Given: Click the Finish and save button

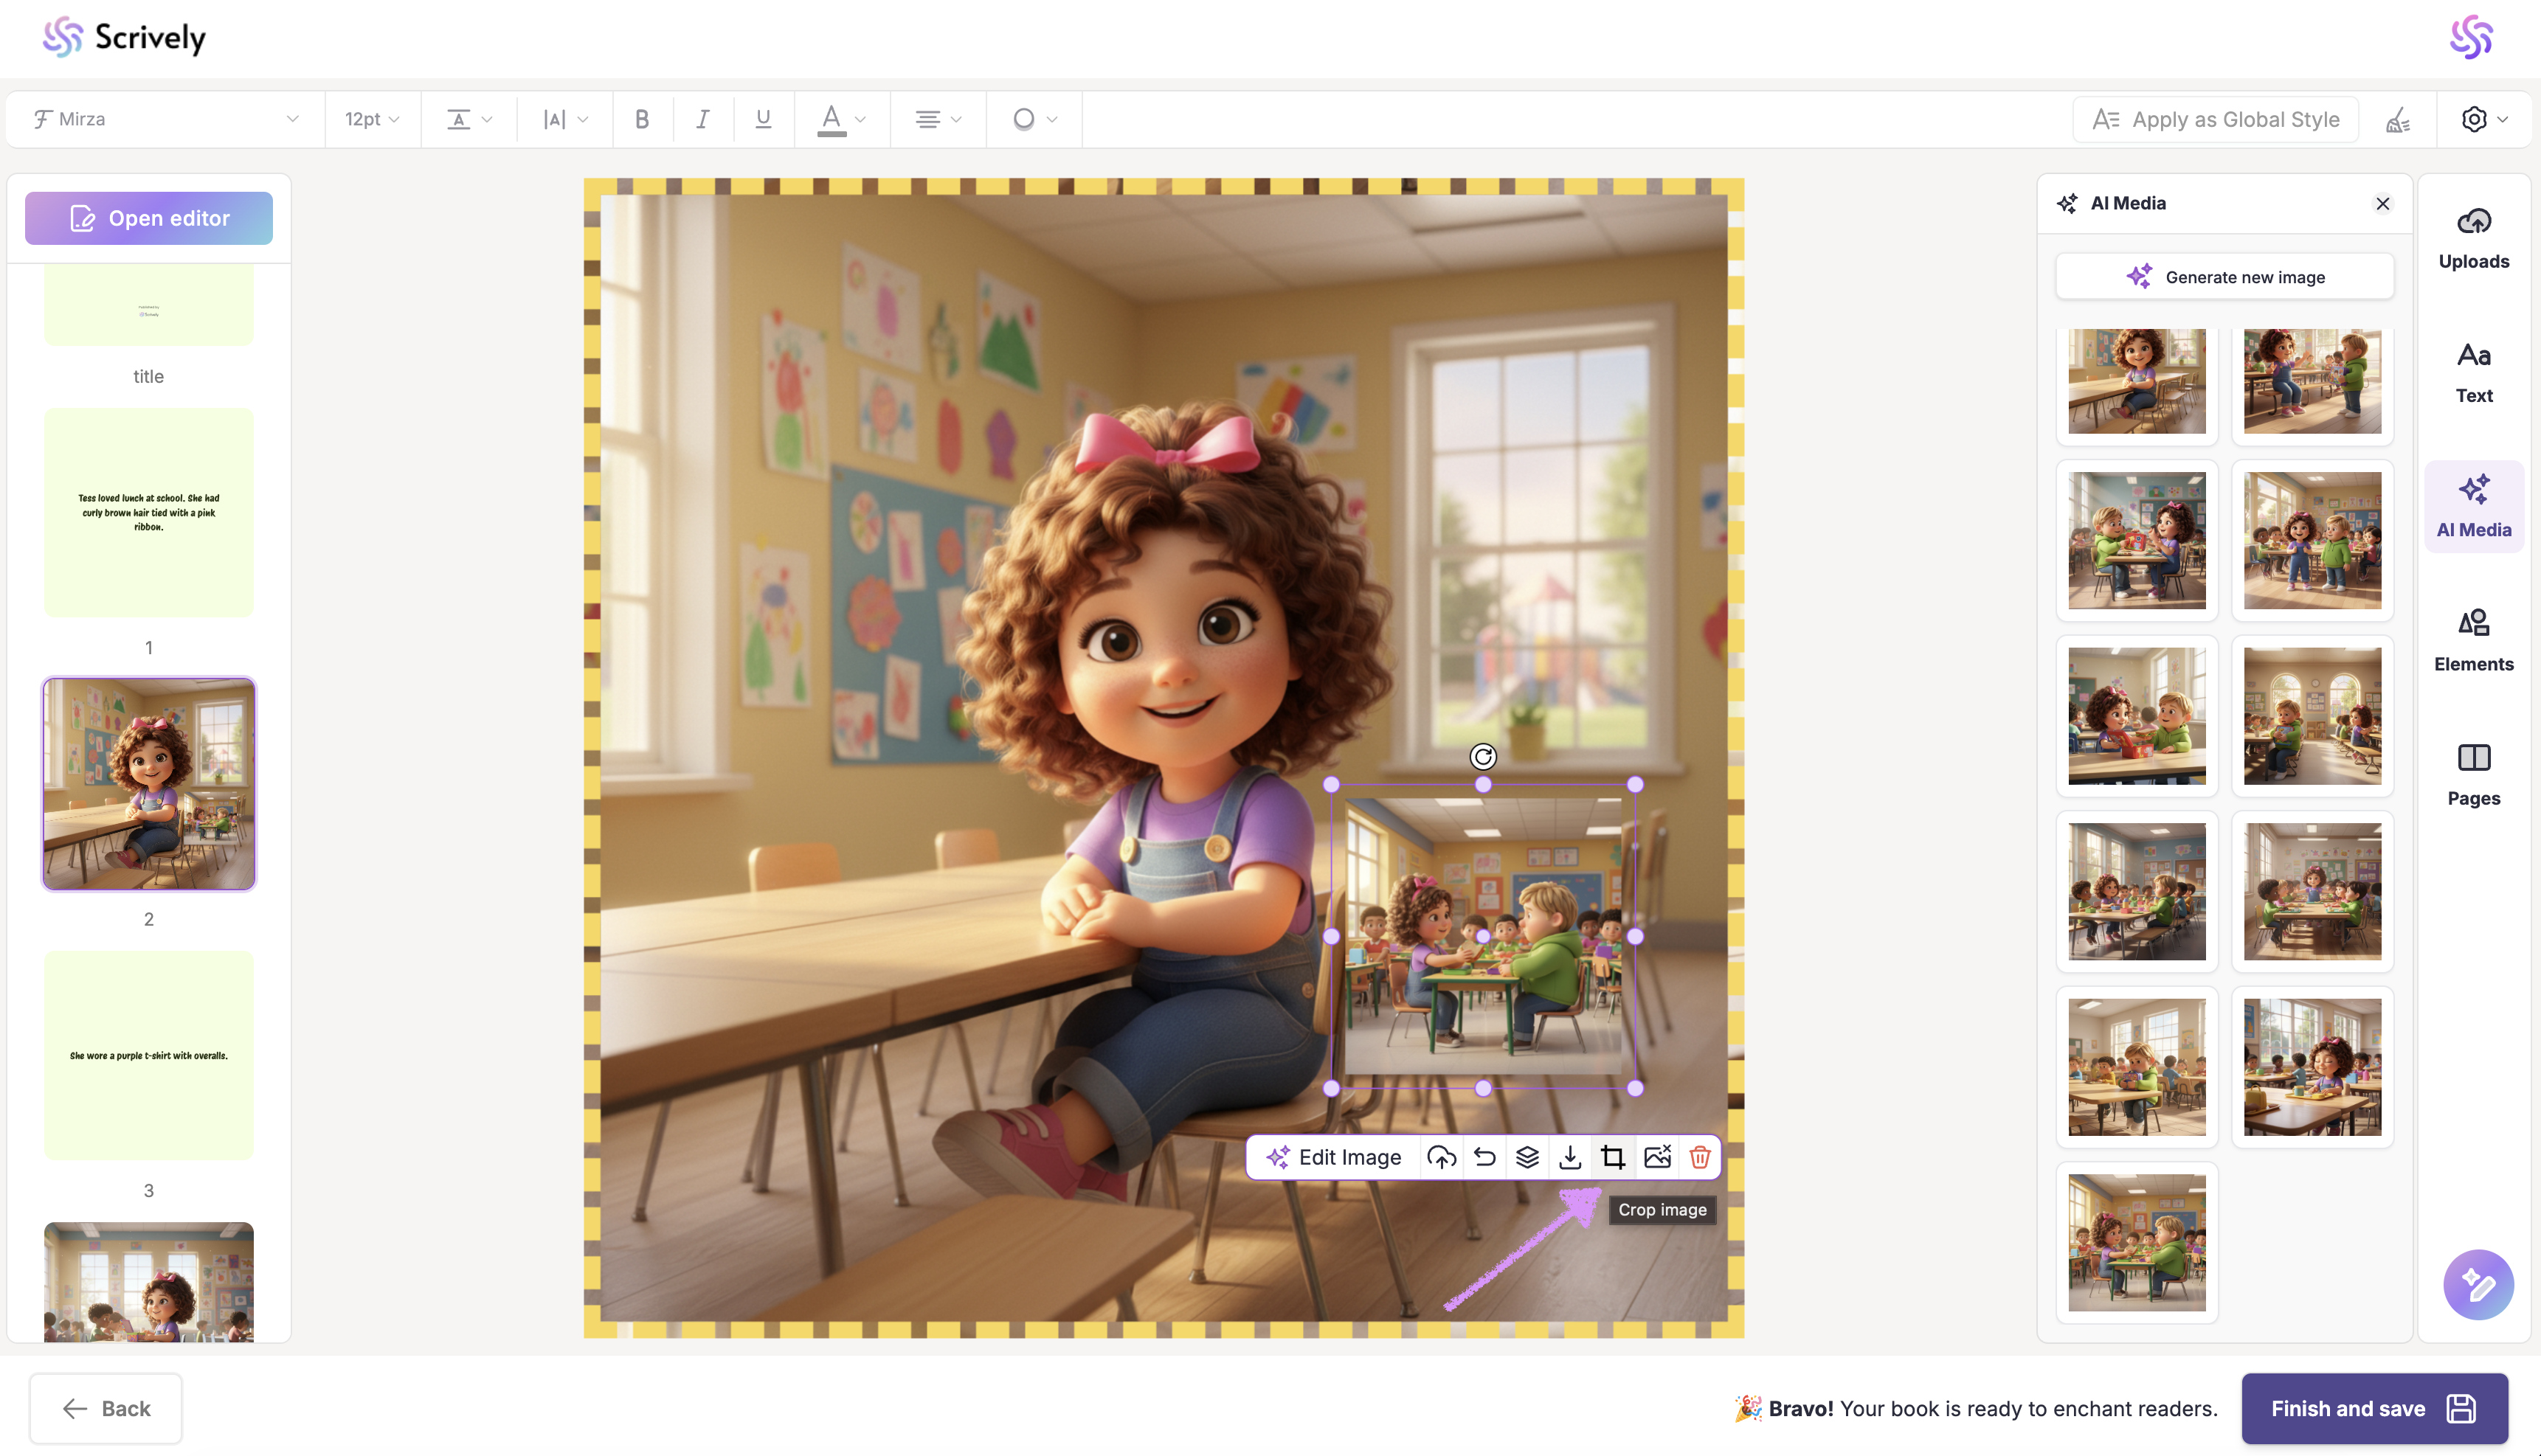Looking at the screenshot, I should tap(2373, 1408).
